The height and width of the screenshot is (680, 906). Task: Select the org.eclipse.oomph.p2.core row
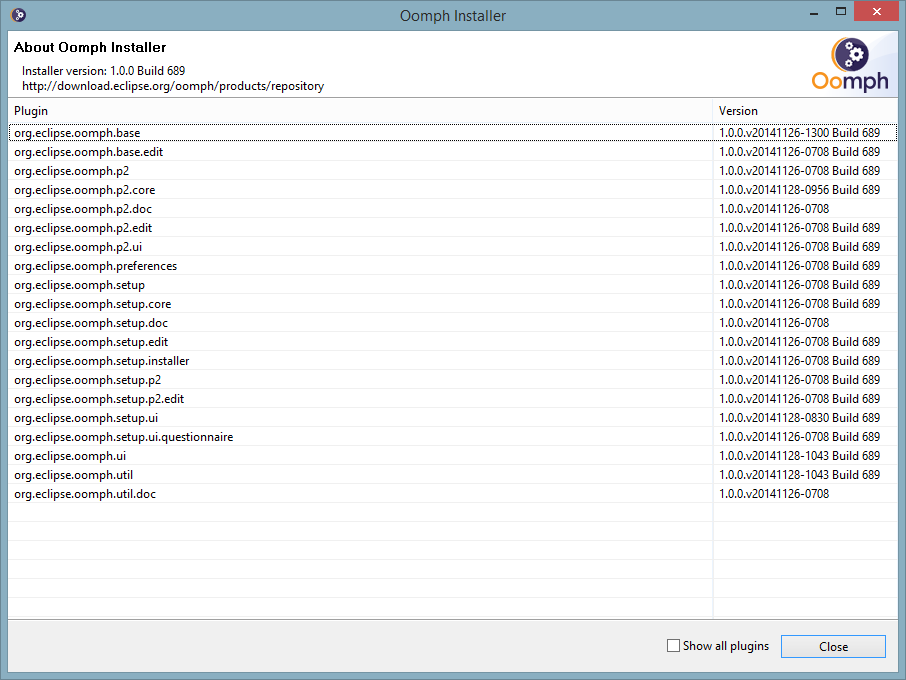pos(453,190)
